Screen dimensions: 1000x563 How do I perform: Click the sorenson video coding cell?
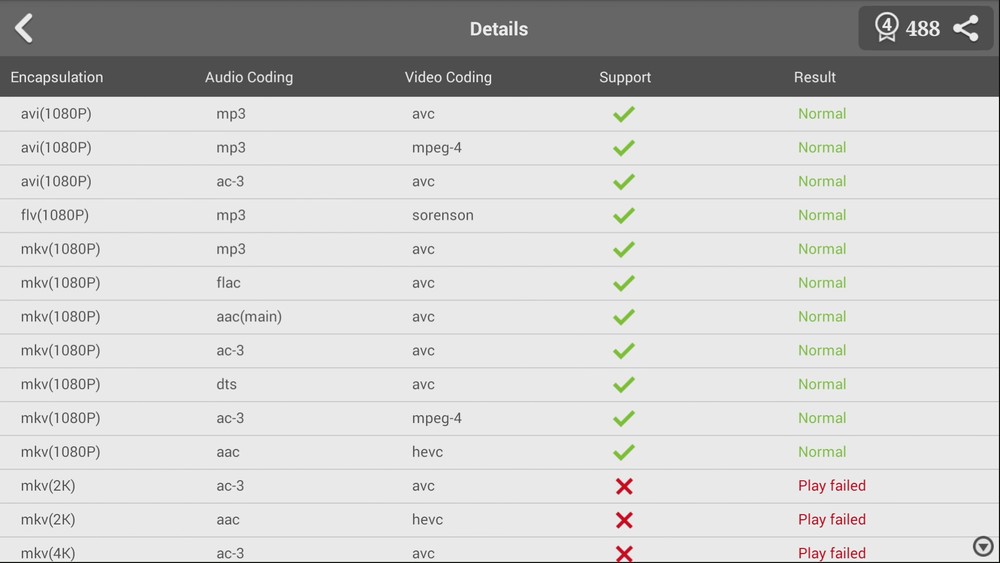(x=443, y=215)
